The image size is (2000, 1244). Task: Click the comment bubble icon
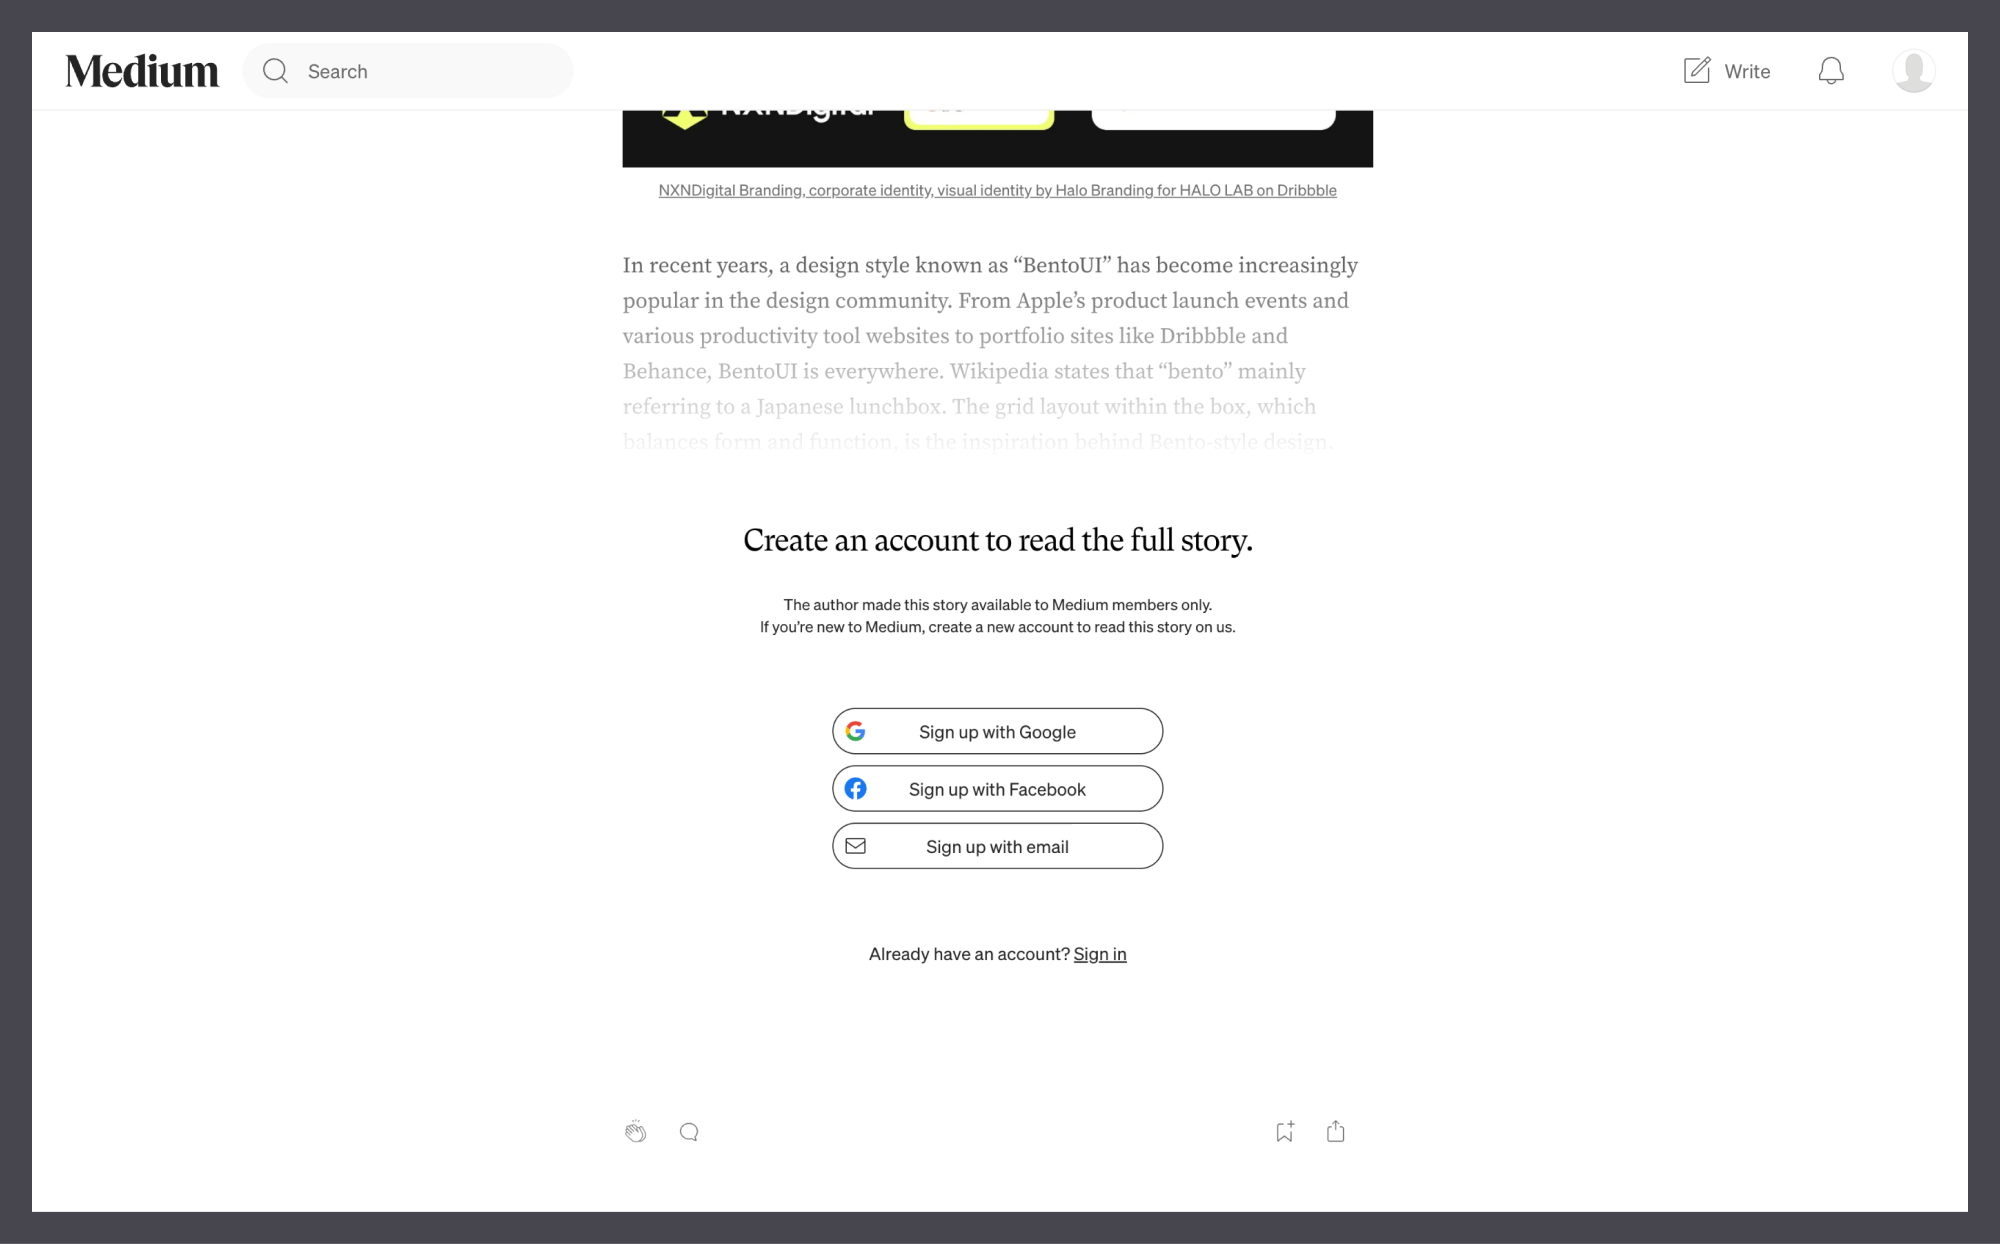(x=688, y=1132)
